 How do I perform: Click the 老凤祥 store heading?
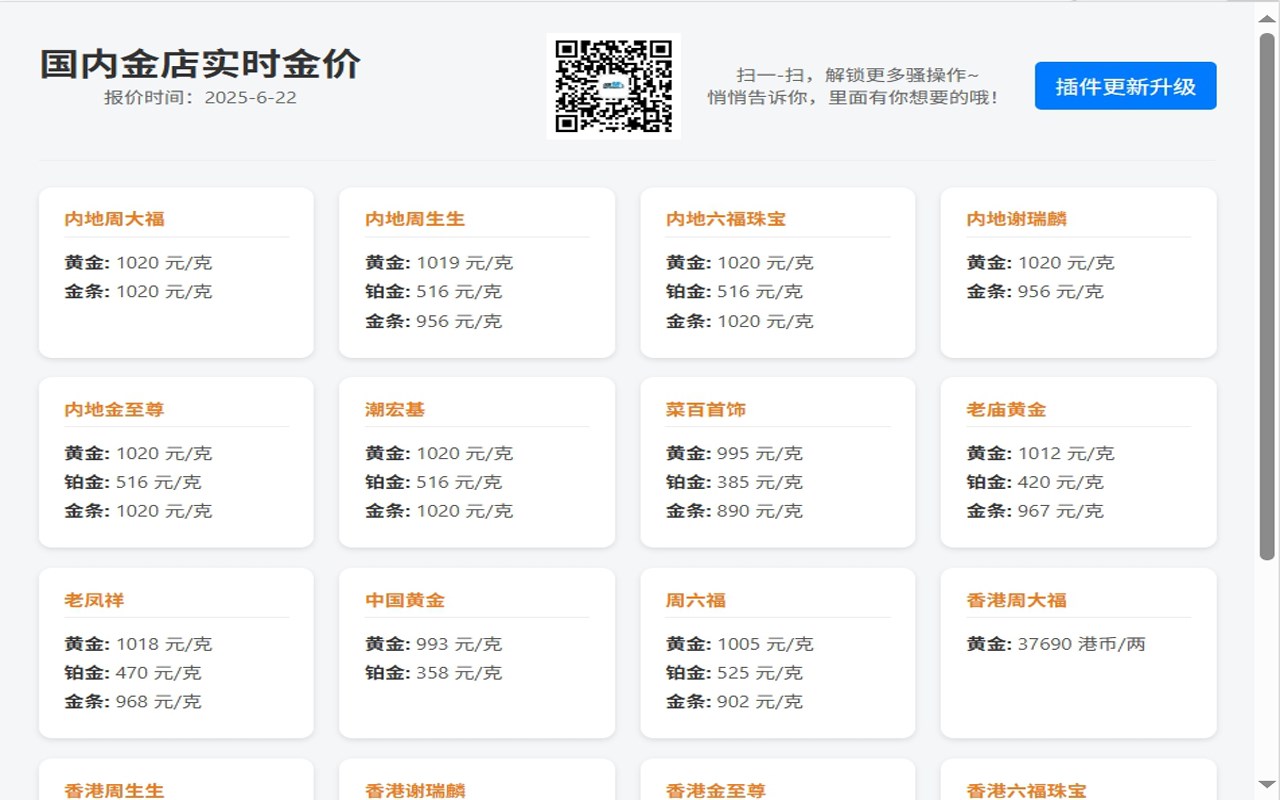coord(95,599)
